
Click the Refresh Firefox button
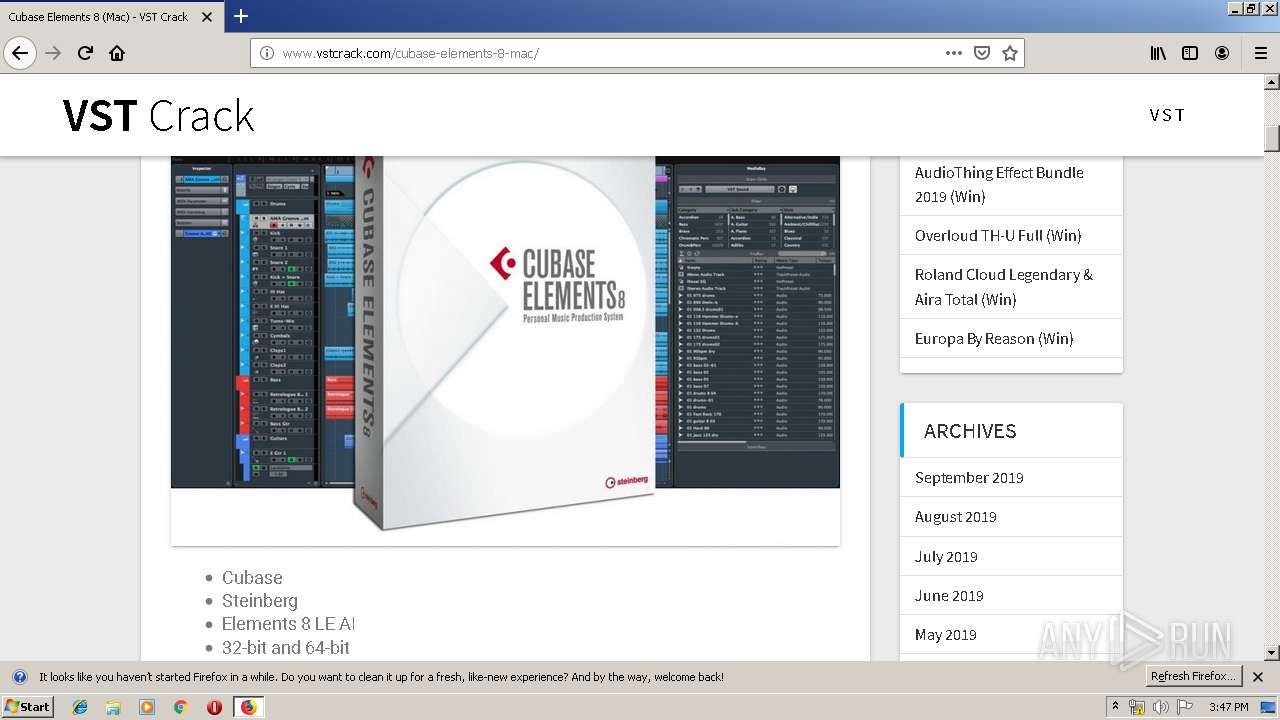1191,676
